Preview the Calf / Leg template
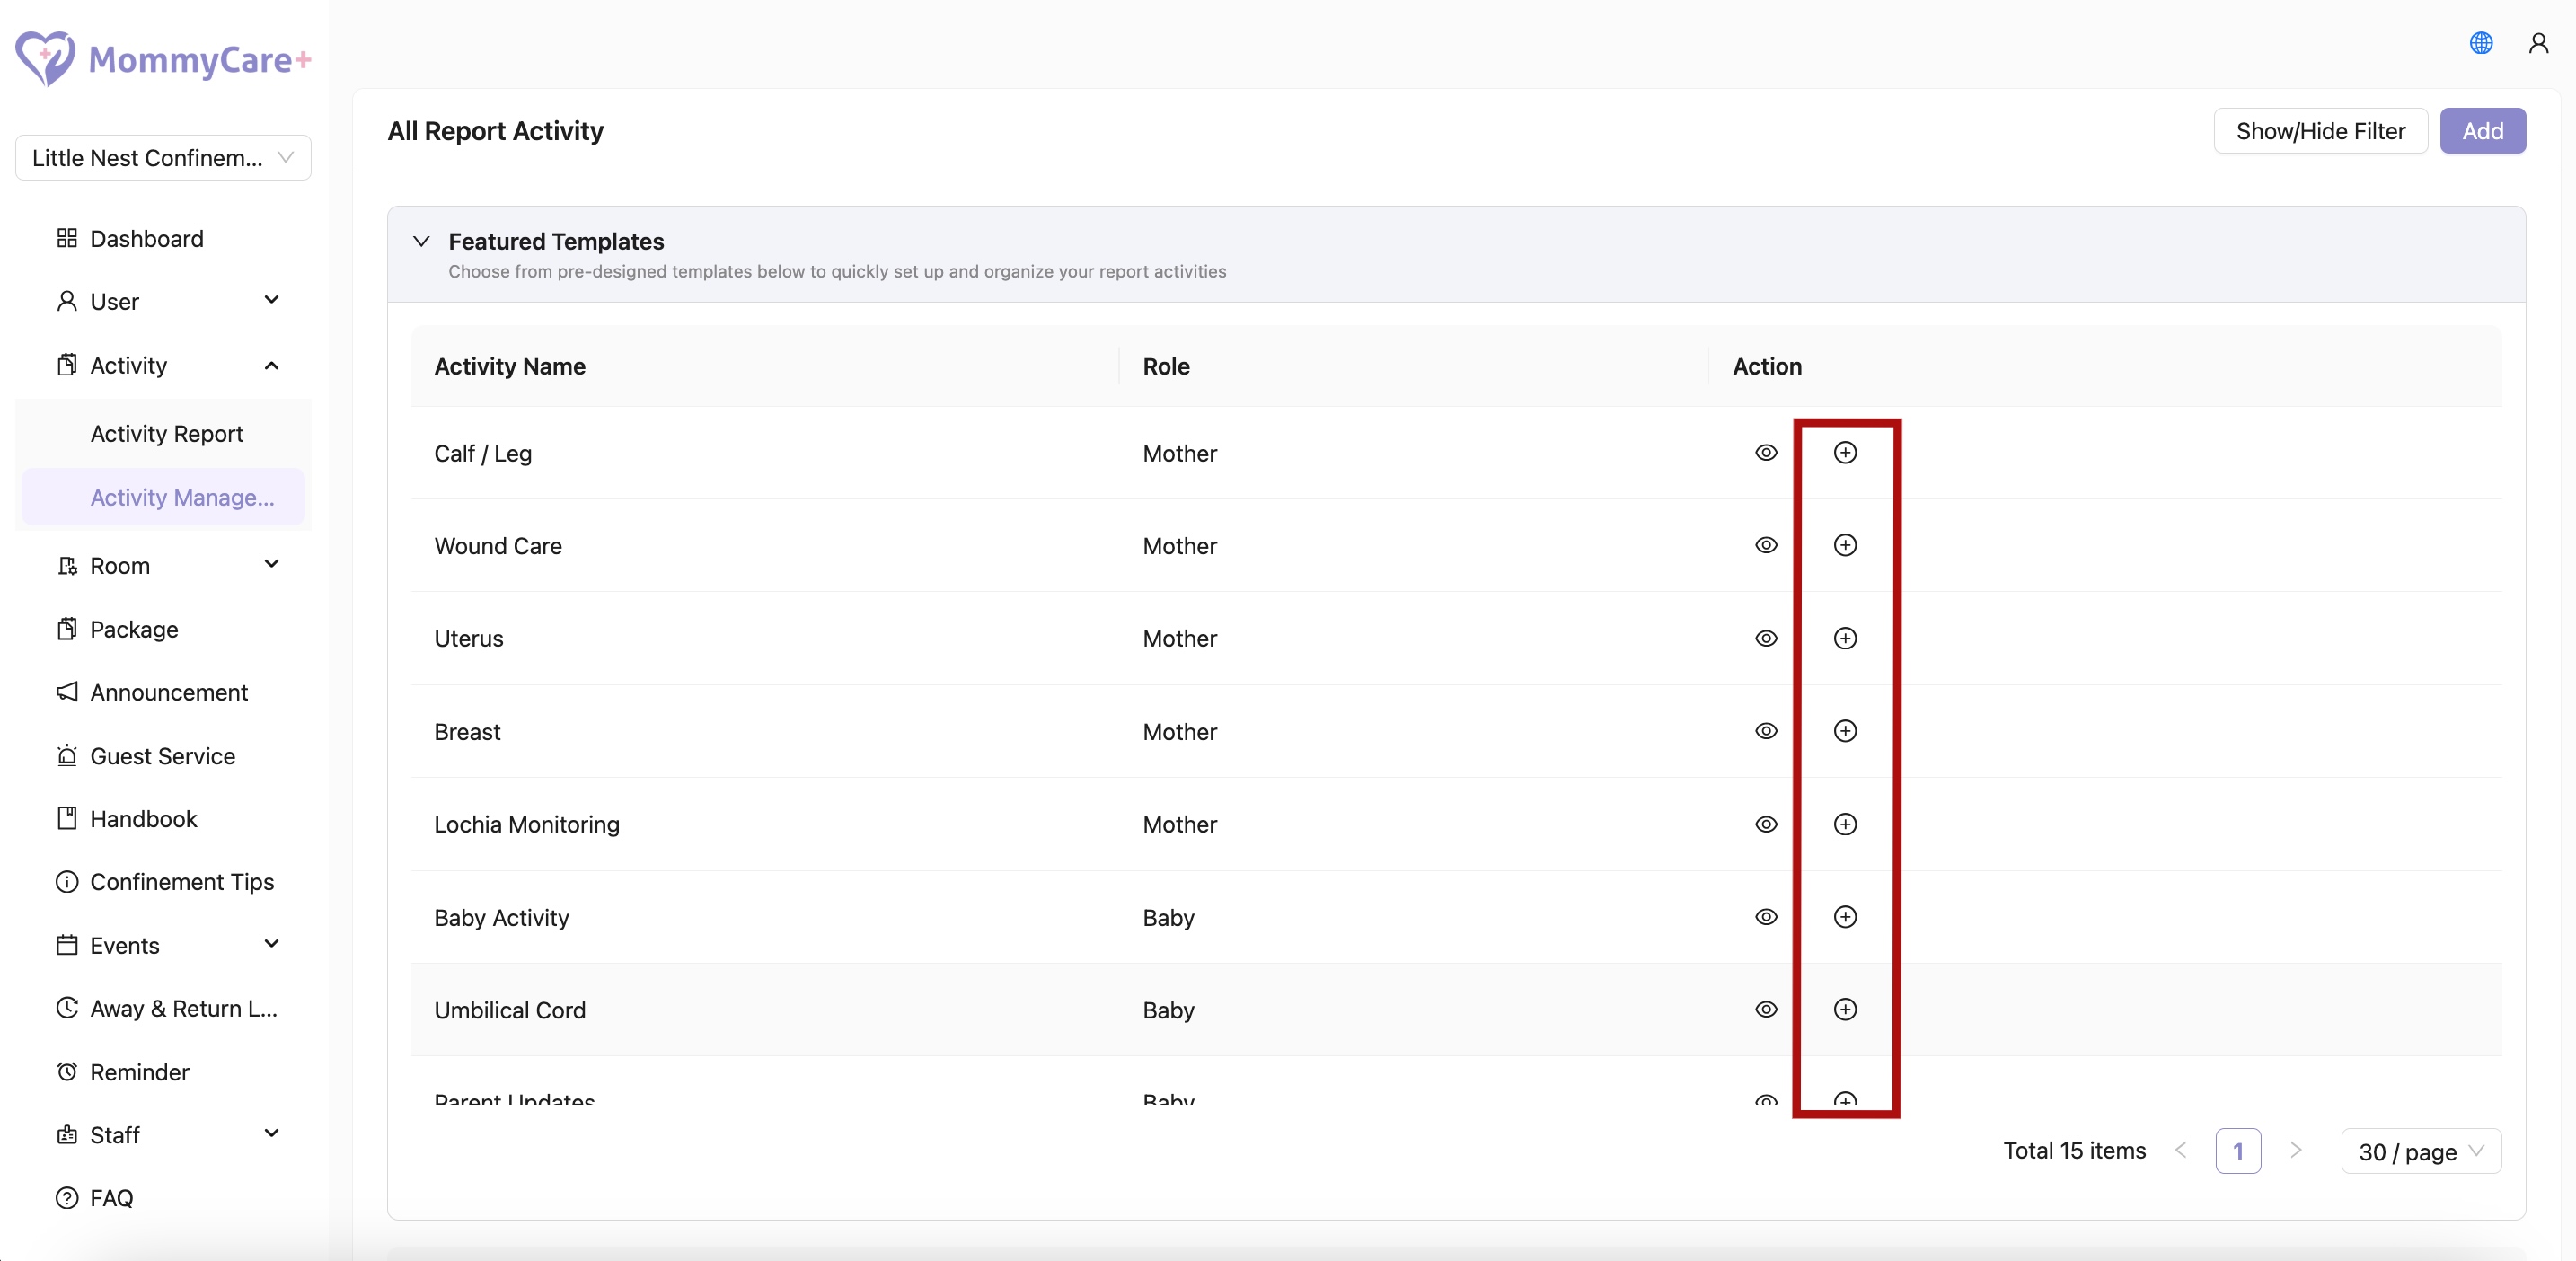 click(1766, 453)
